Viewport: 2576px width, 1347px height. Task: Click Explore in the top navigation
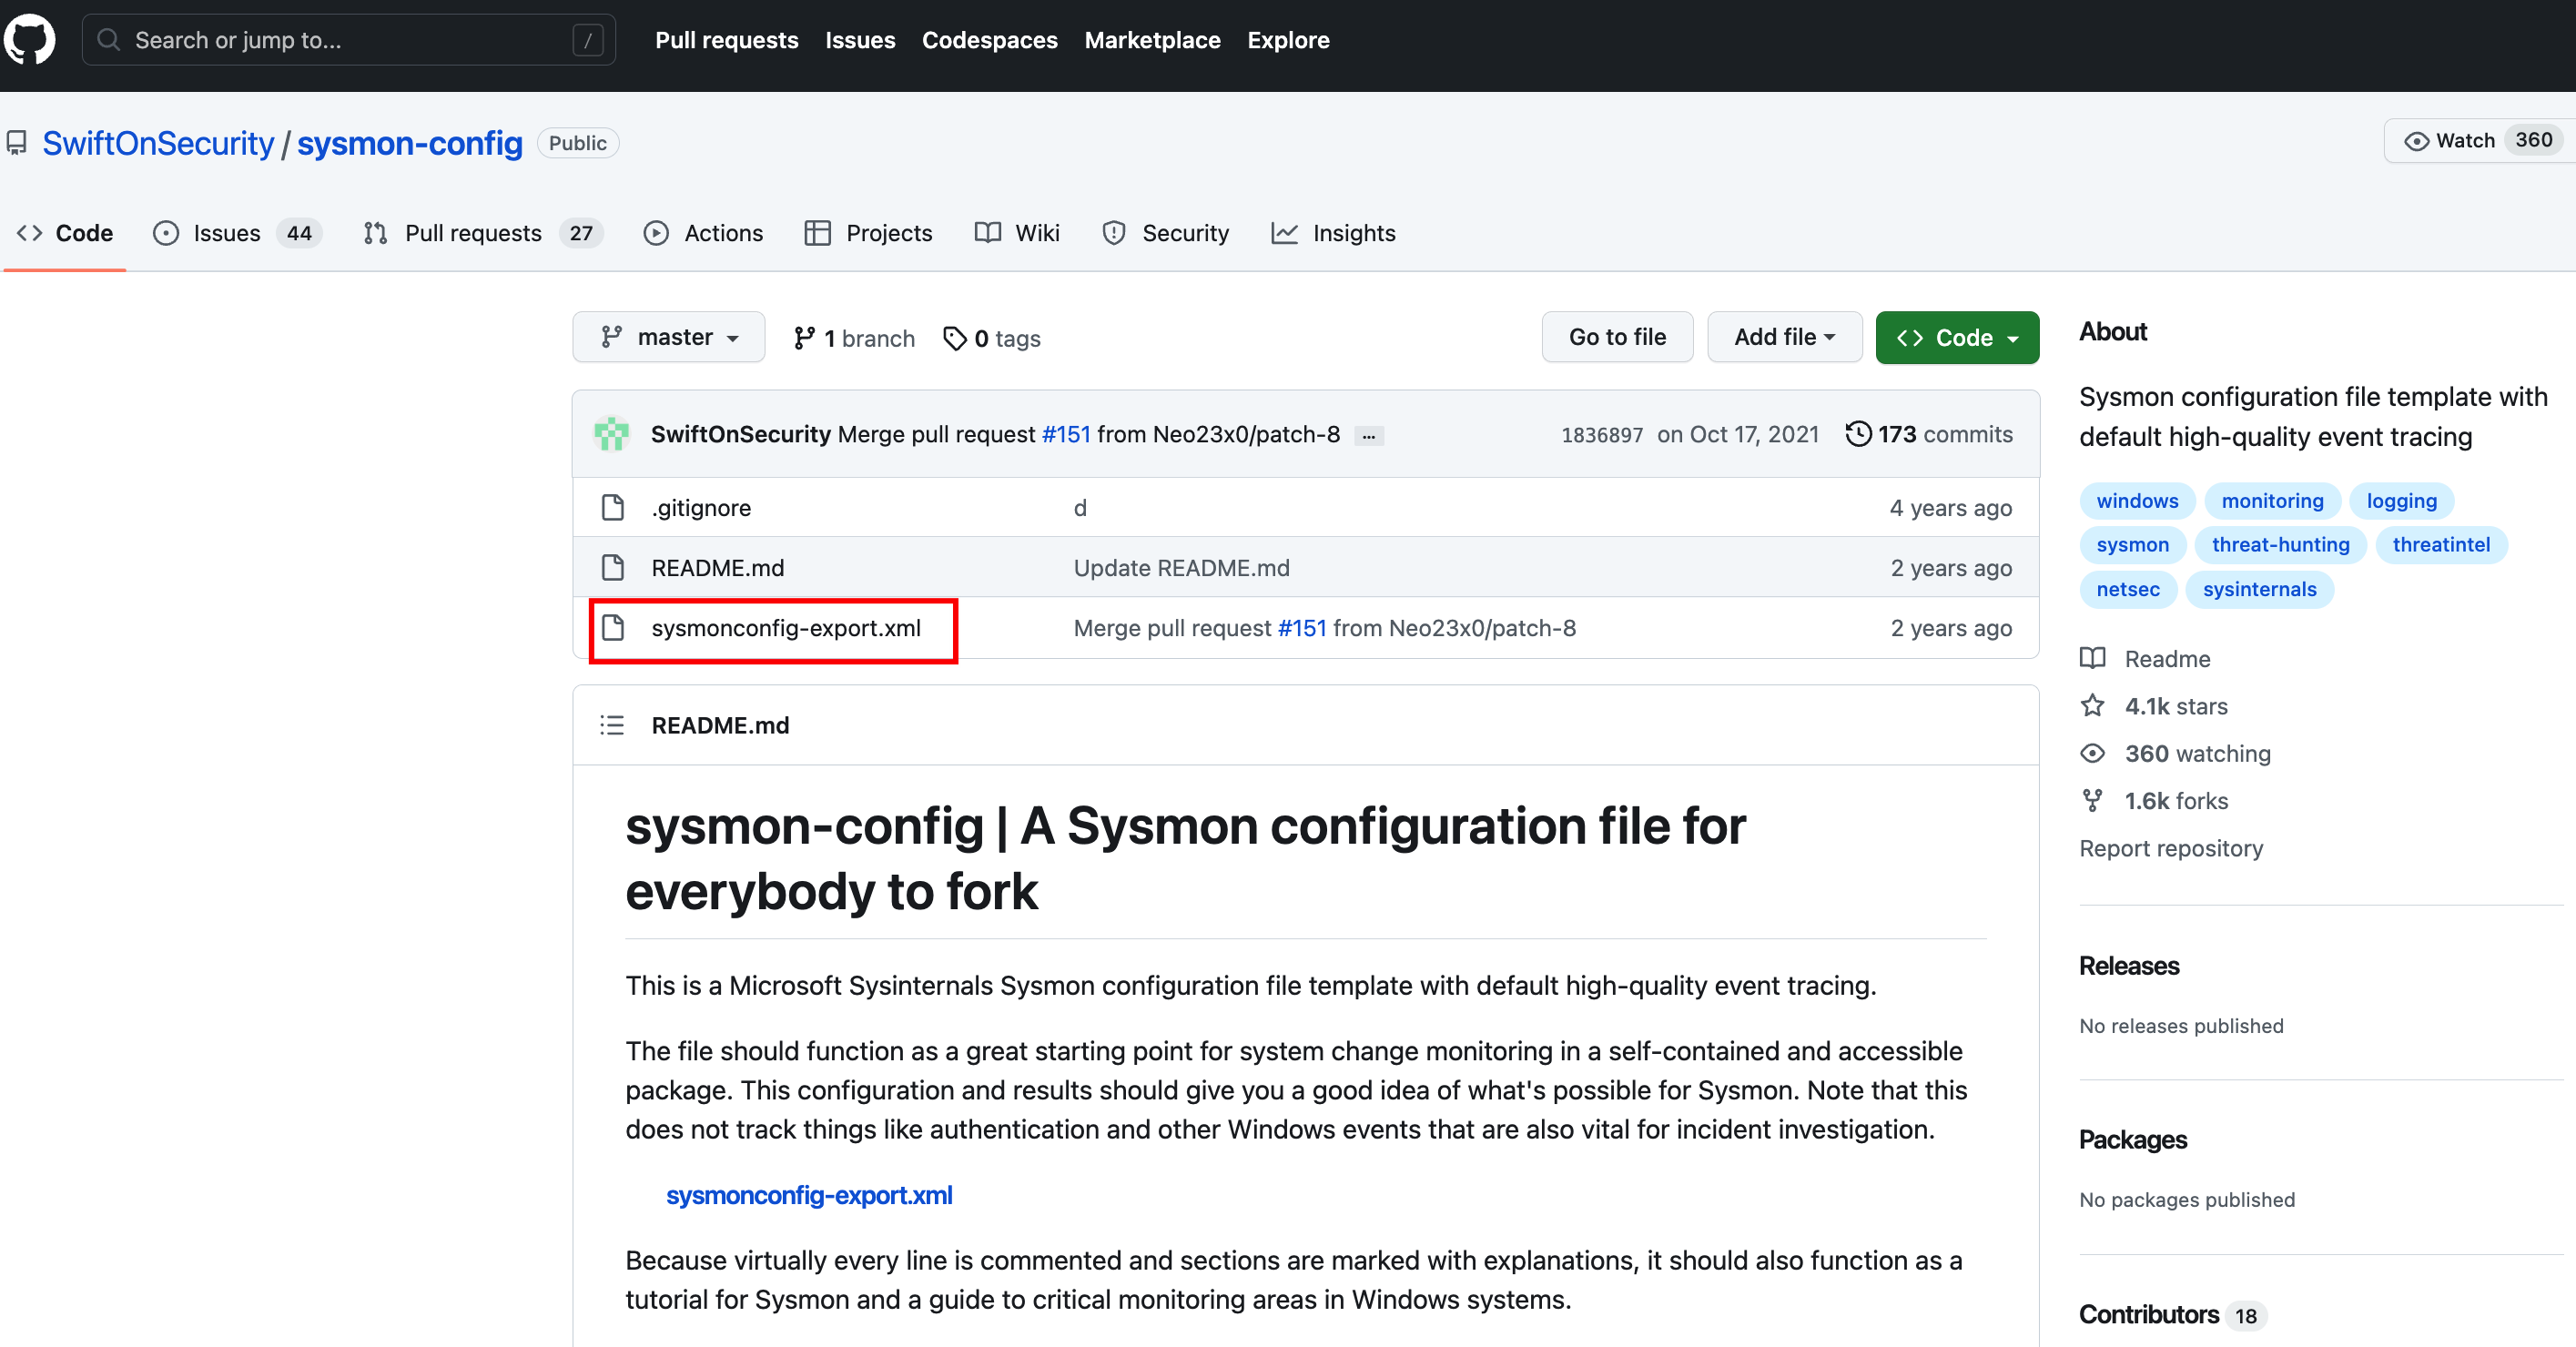[1288, 40]
